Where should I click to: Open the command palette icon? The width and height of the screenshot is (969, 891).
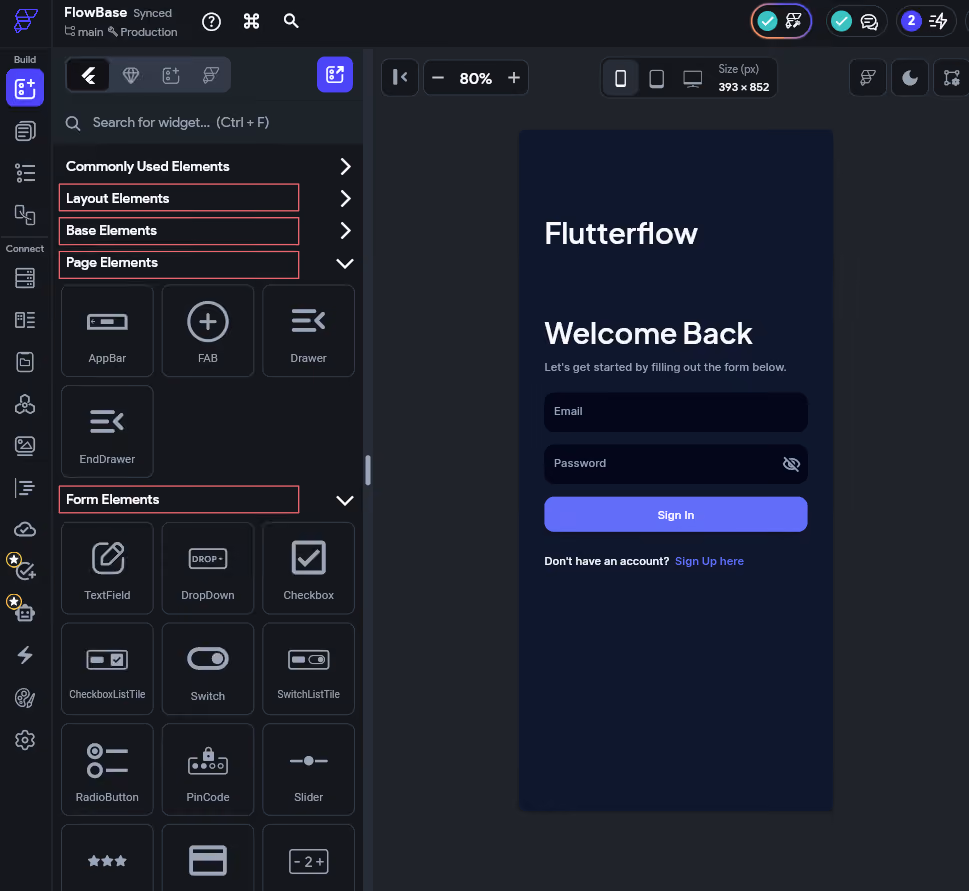pos(252,22)
